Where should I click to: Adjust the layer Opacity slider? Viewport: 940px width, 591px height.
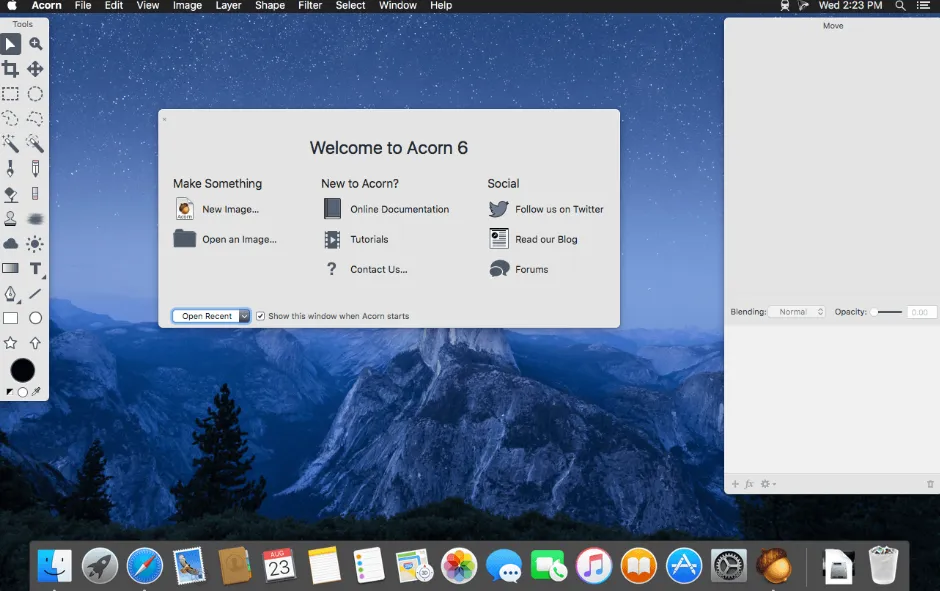coord(887,312)
